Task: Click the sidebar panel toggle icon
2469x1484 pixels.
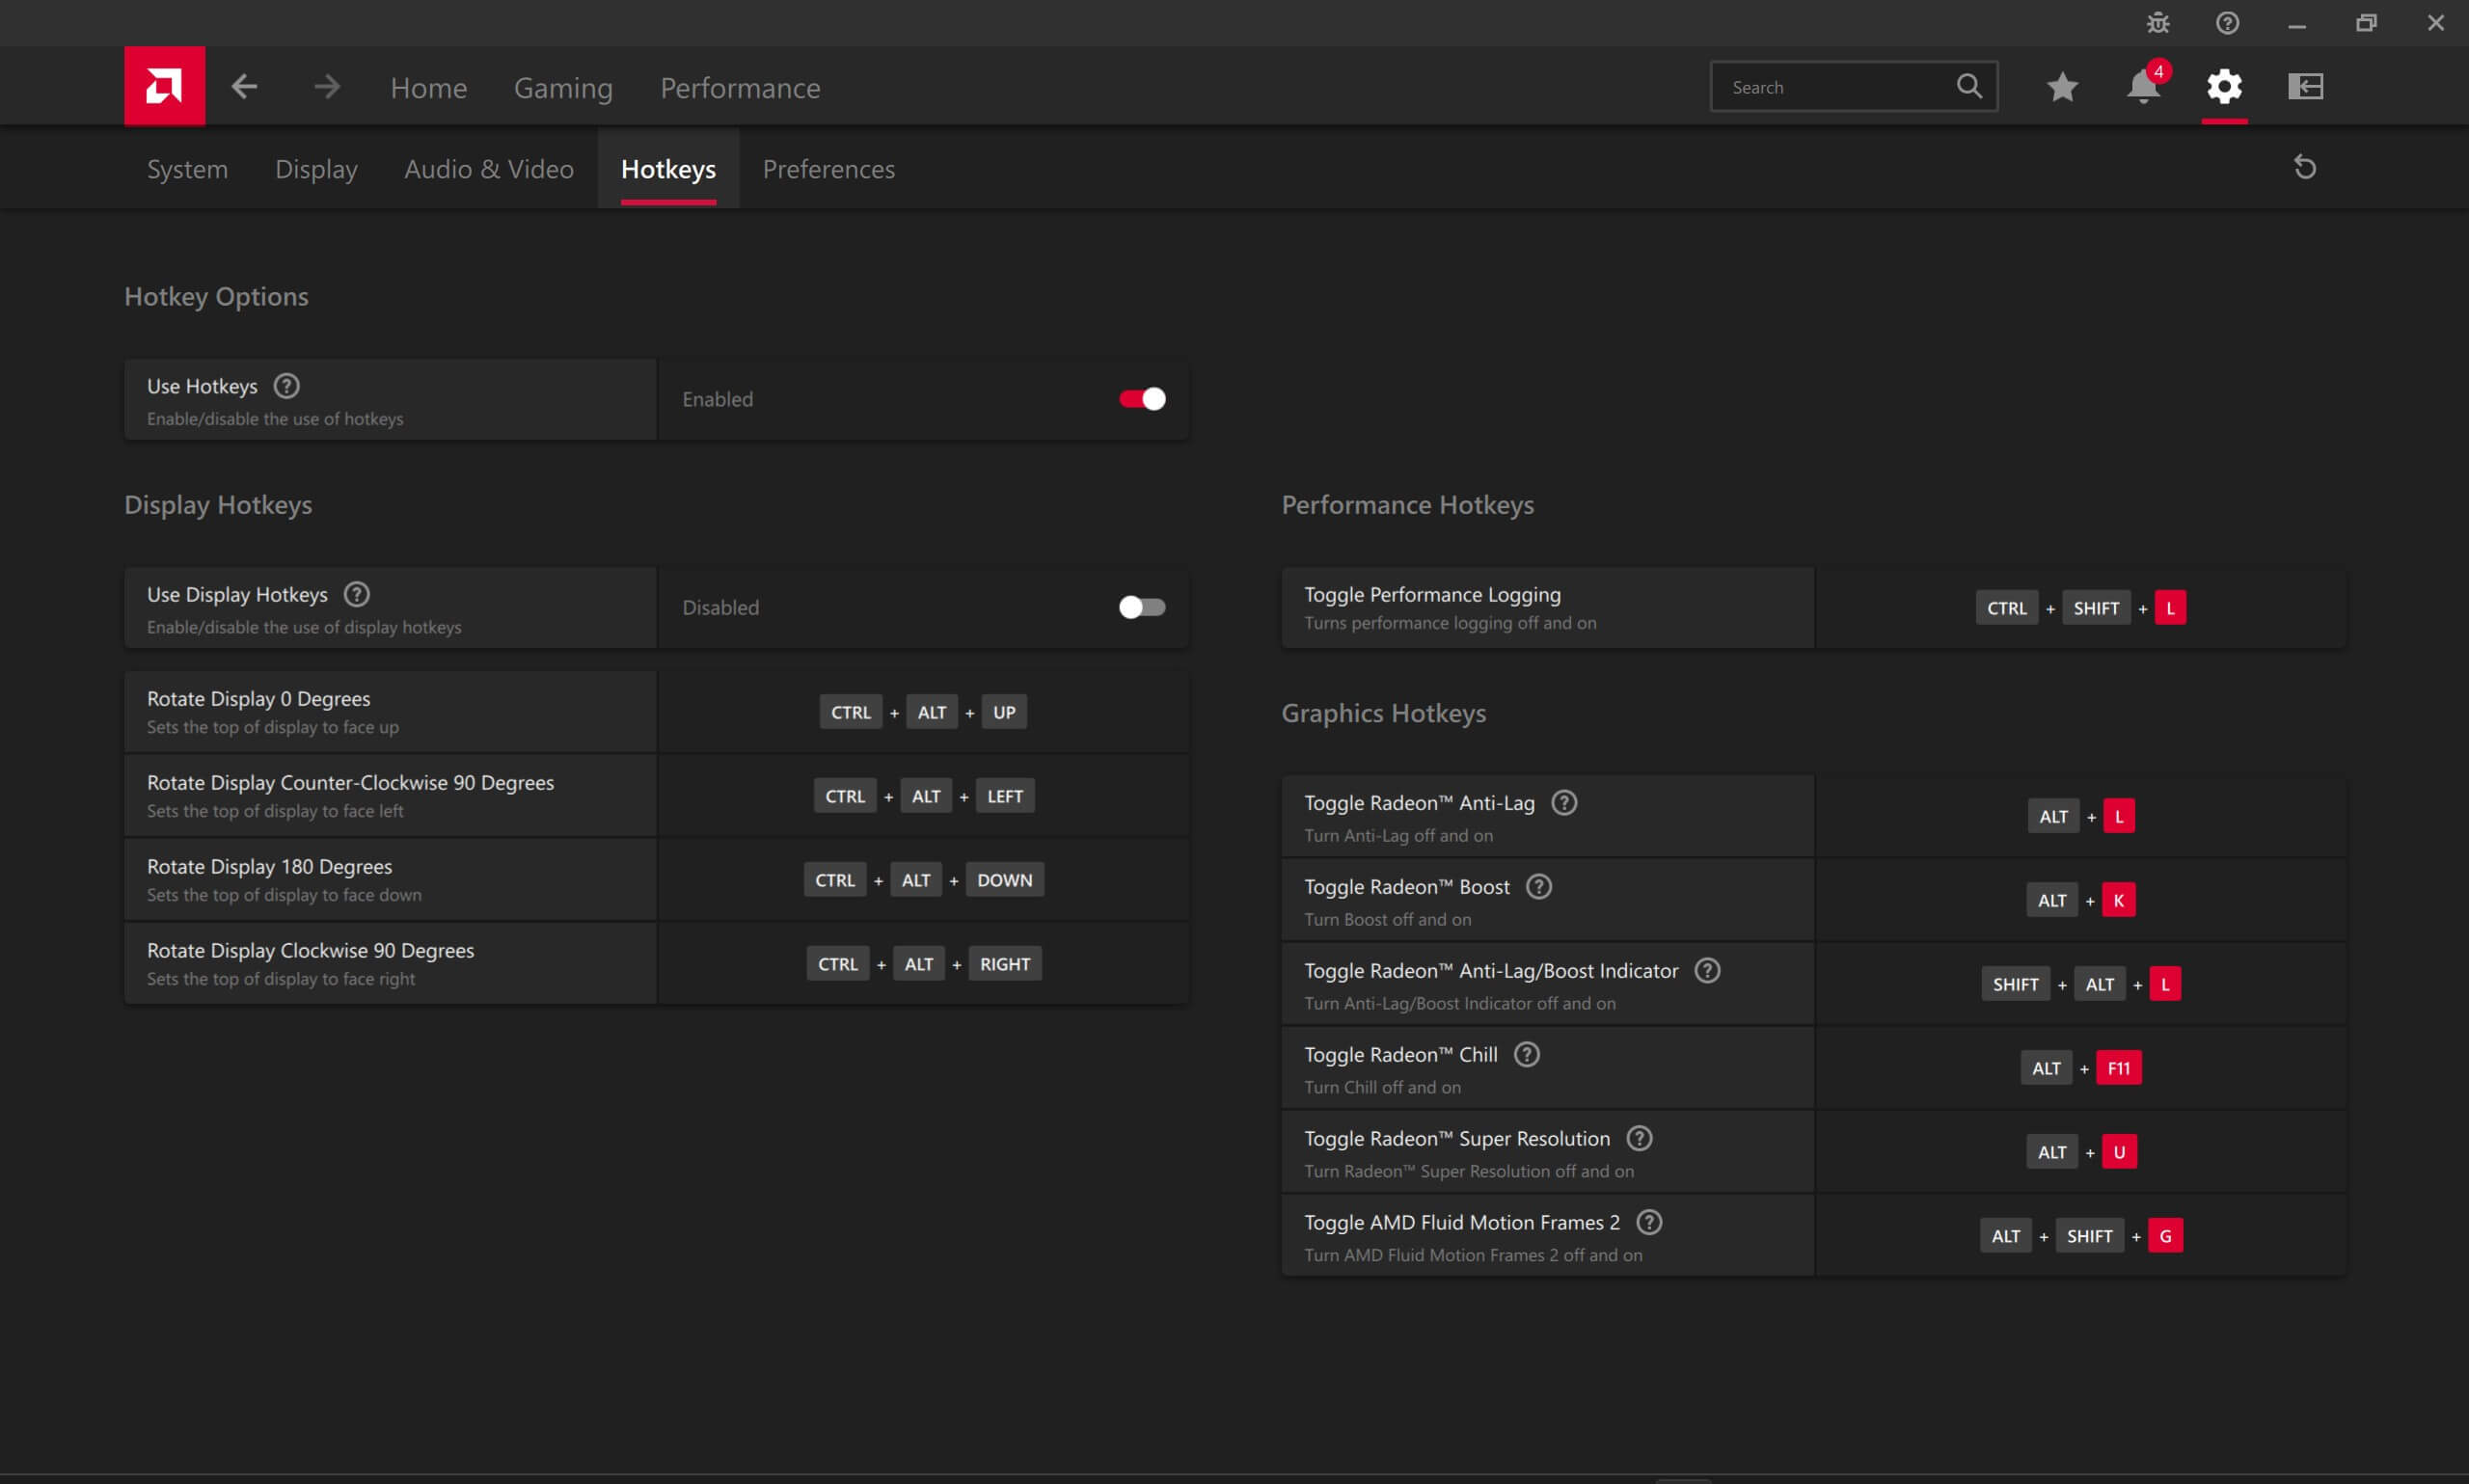Action: (x=2305, y=87)
